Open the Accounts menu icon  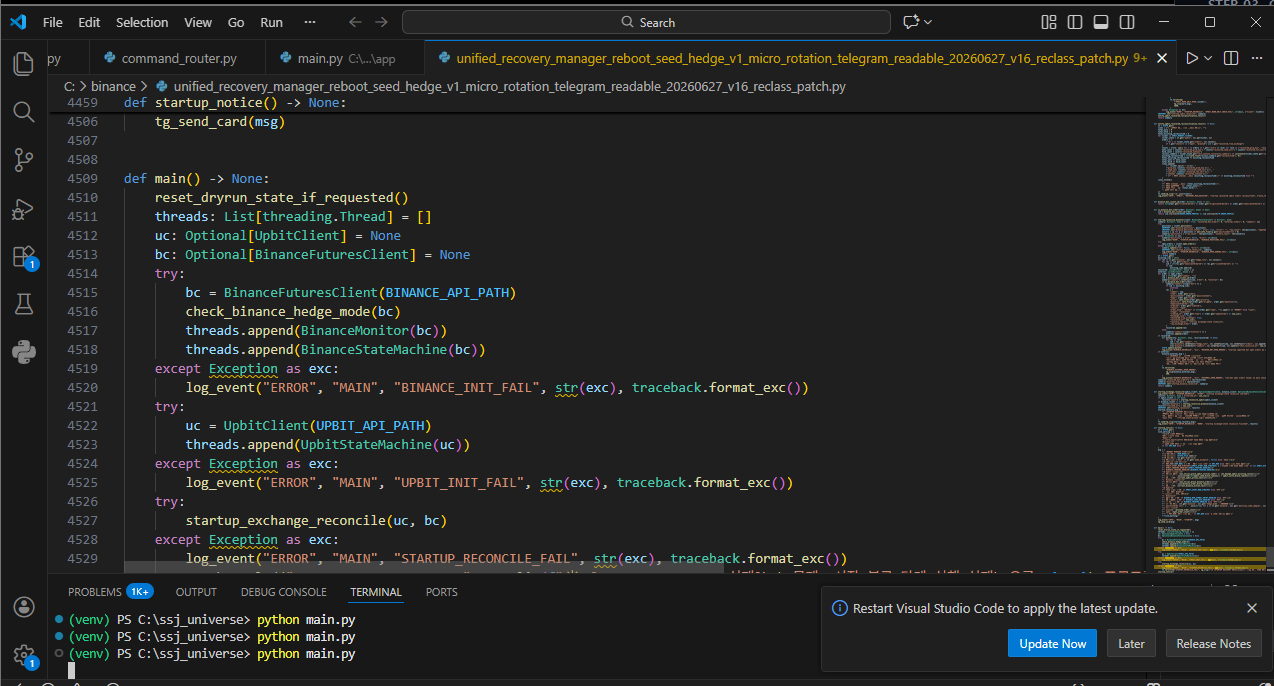(24, 607)
